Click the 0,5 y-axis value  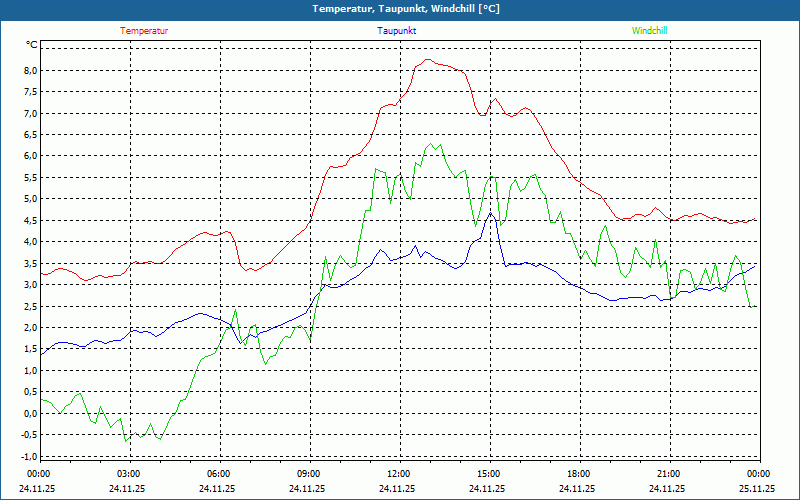pyautogui.click(x=31, y=392)
